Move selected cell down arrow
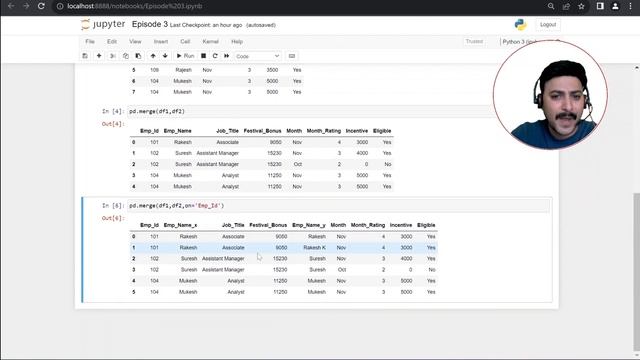640x360 pixels. coord(165,56)
